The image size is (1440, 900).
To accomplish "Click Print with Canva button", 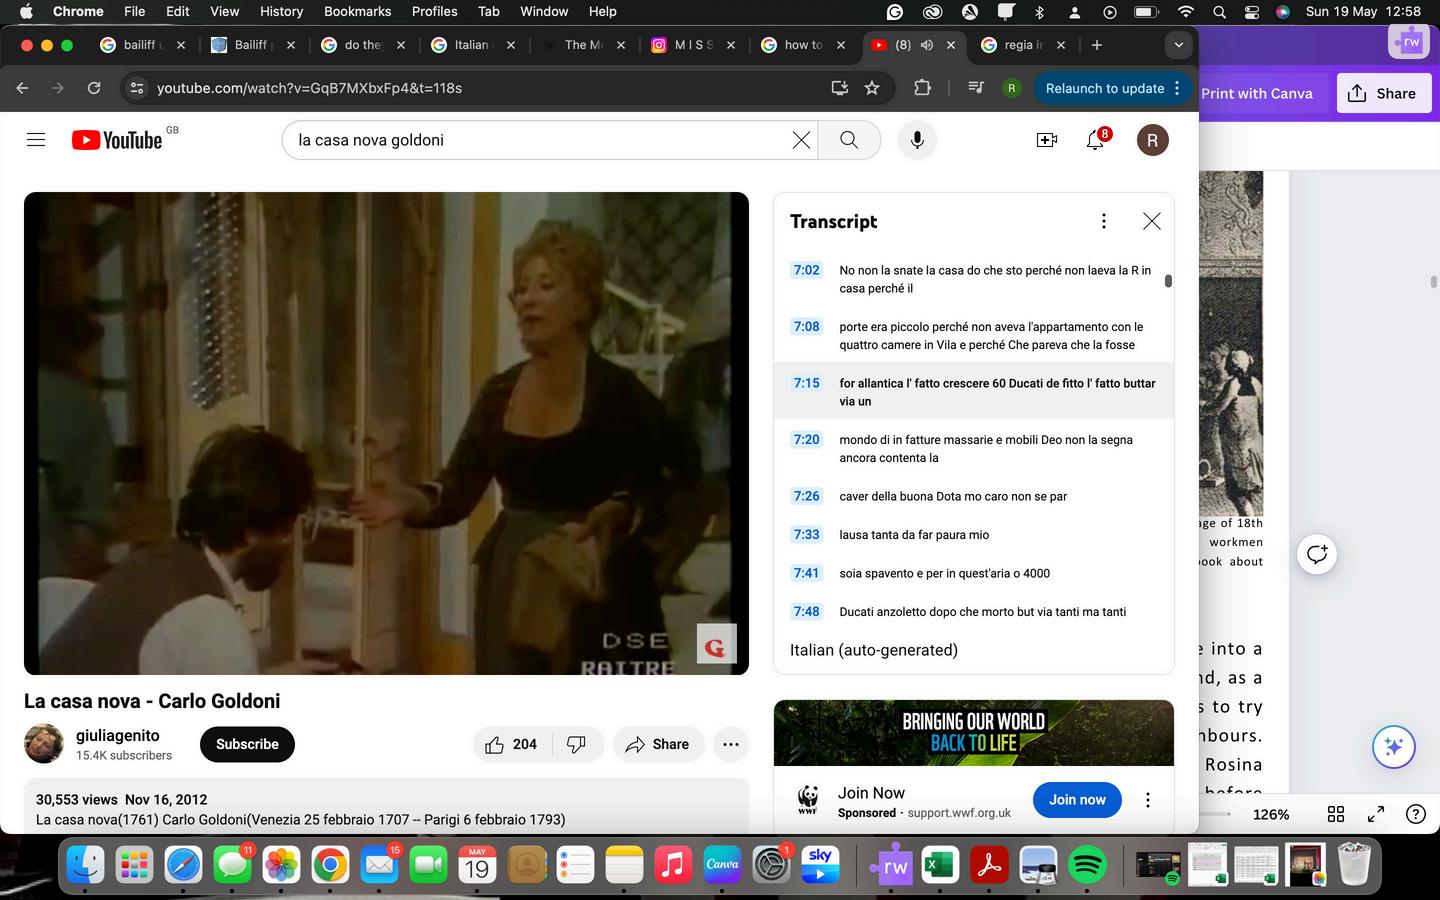I will [1257, 93].
